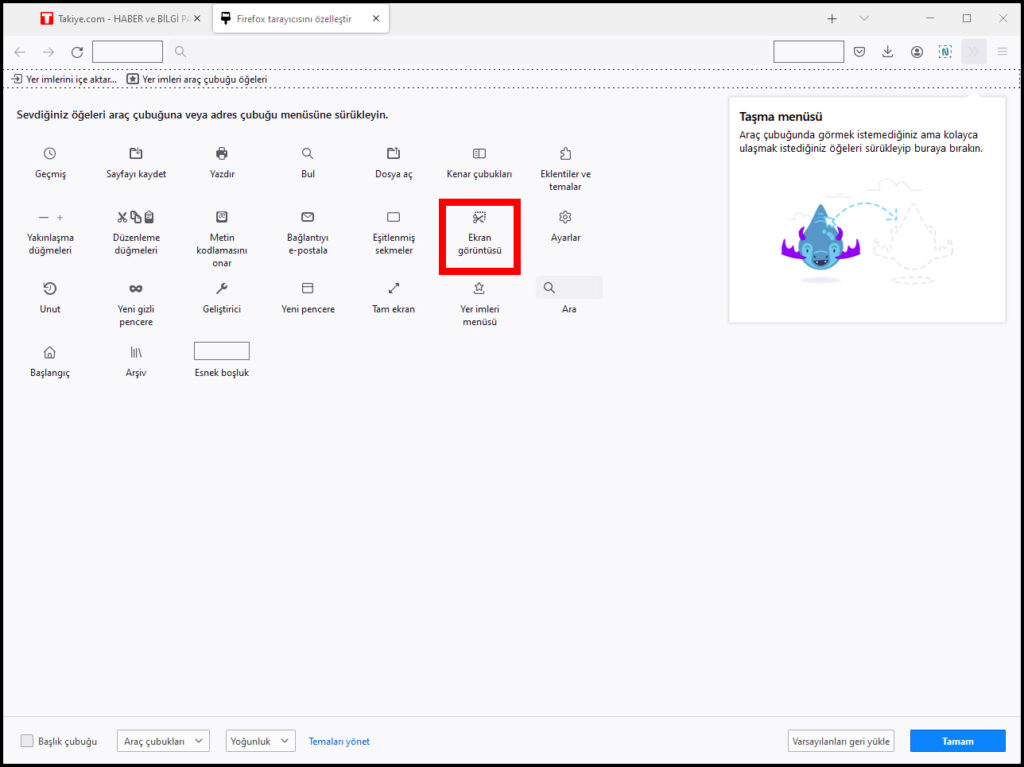Screen dimensions: 1024x767
Task: Select the Geliştirici wrench icon
Action: (222, 288)
